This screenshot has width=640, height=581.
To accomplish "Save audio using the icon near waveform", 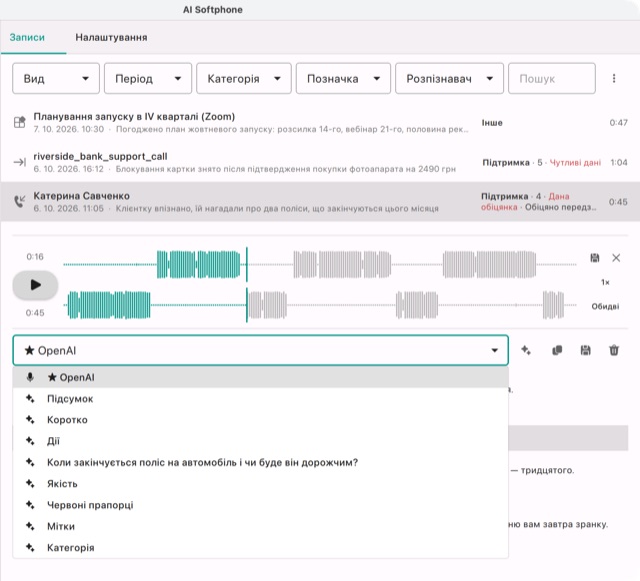I will 595,258.
